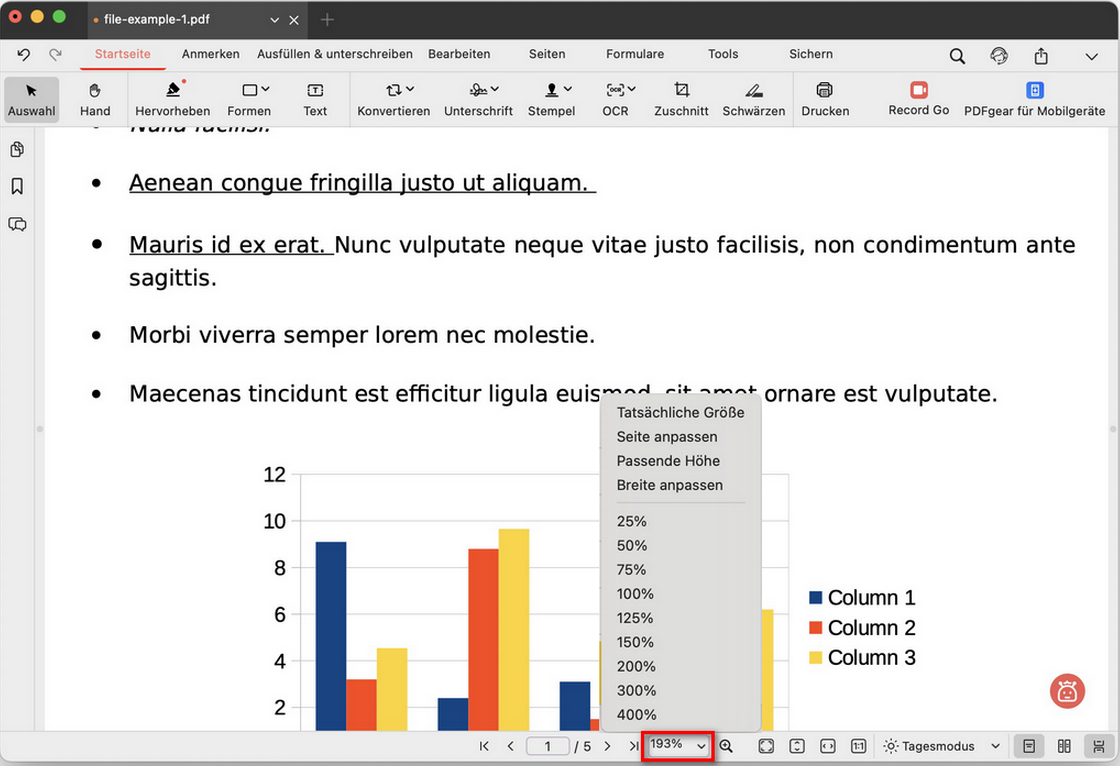Click the search magnifier icon
The width and height of the screenshot is (1120, 766).
pyautogui.click(x=957, y=56)
